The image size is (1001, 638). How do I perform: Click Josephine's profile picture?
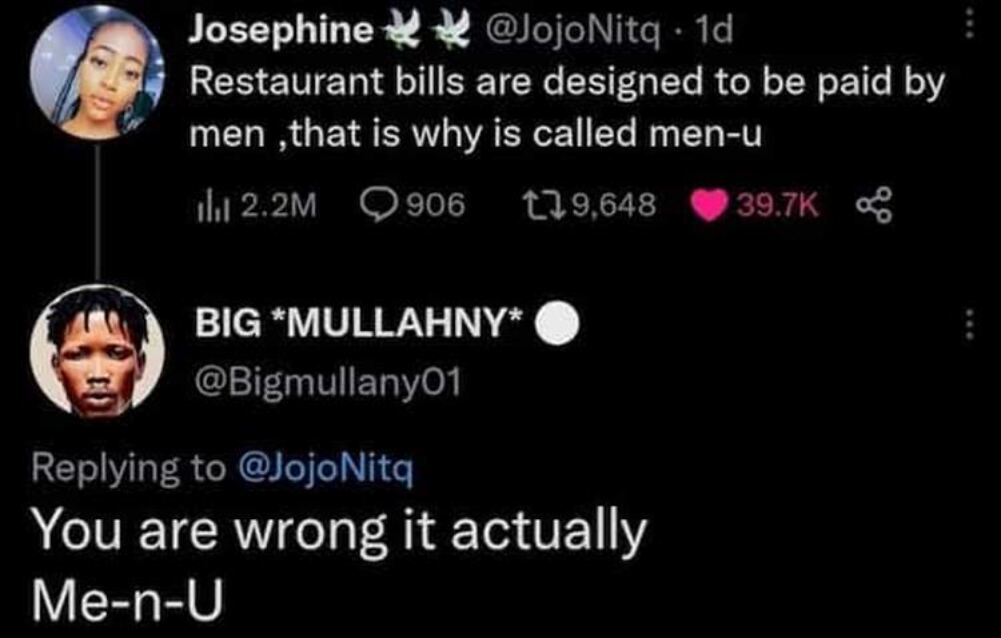95,77
